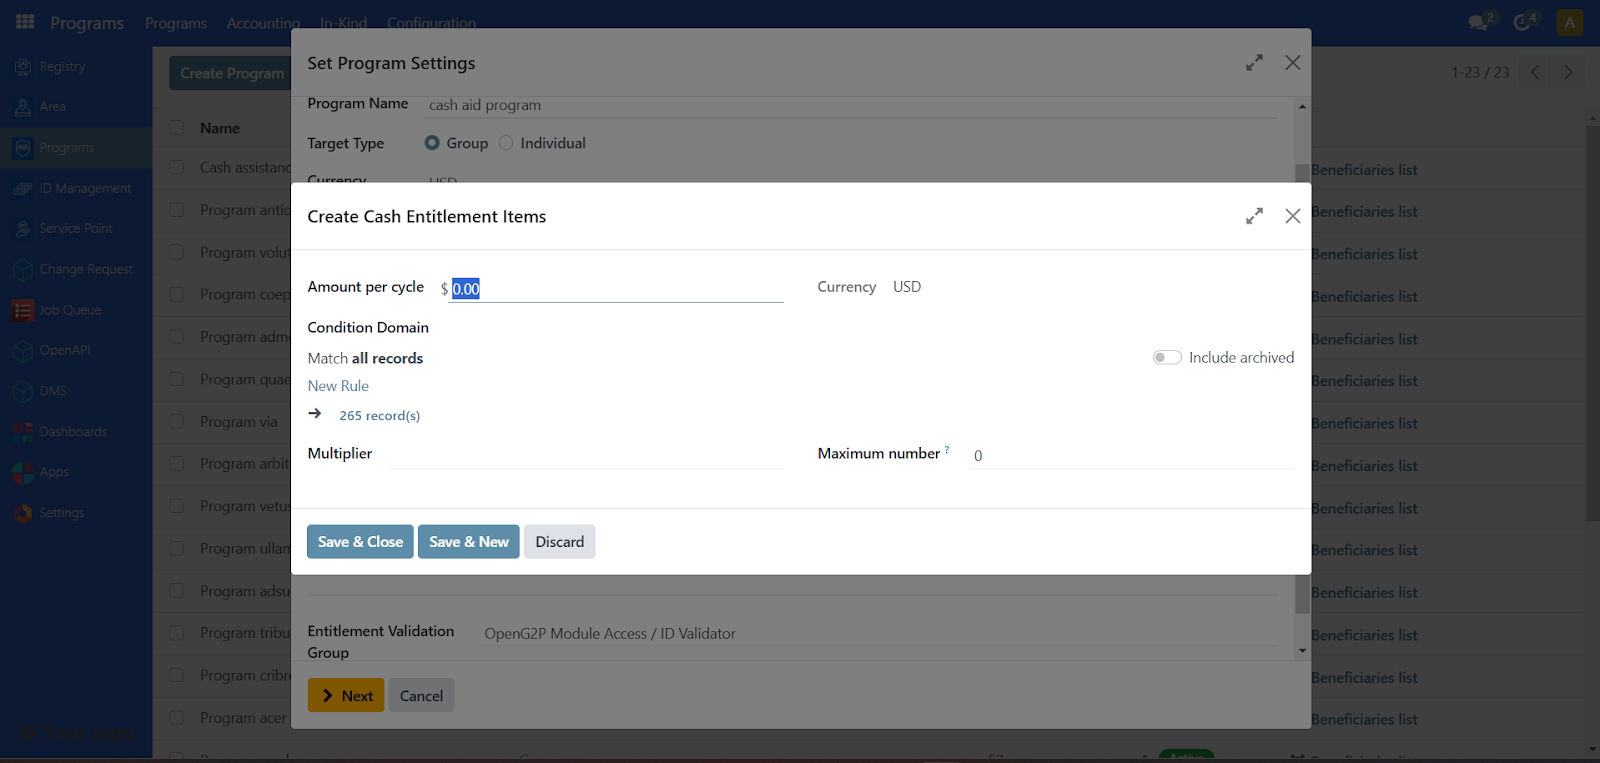Click the Create Program button
This screenshot has height=763, width=1600.
[x=231, y=73]
